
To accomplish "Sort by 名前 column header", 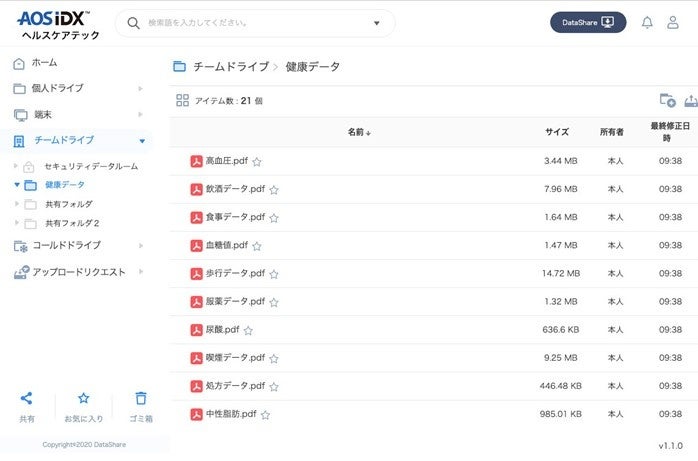I will [359, 132].
